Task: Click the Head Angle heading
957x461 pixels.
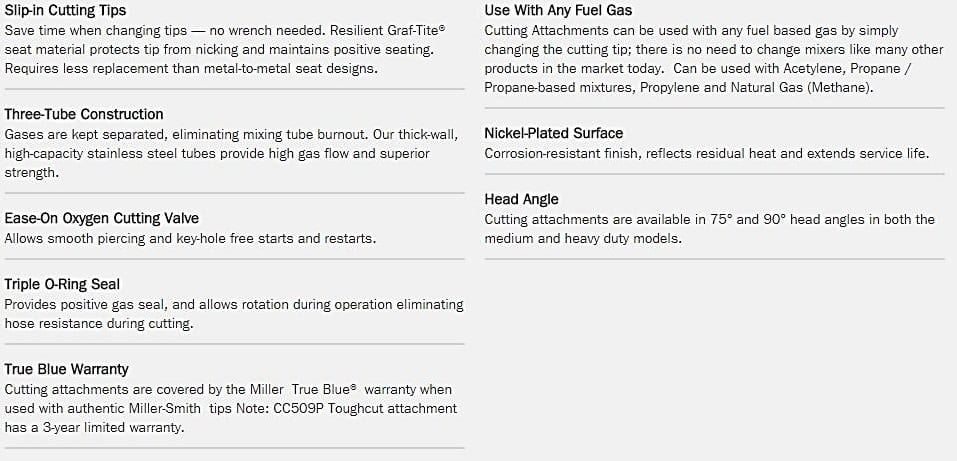Action: 521,199
